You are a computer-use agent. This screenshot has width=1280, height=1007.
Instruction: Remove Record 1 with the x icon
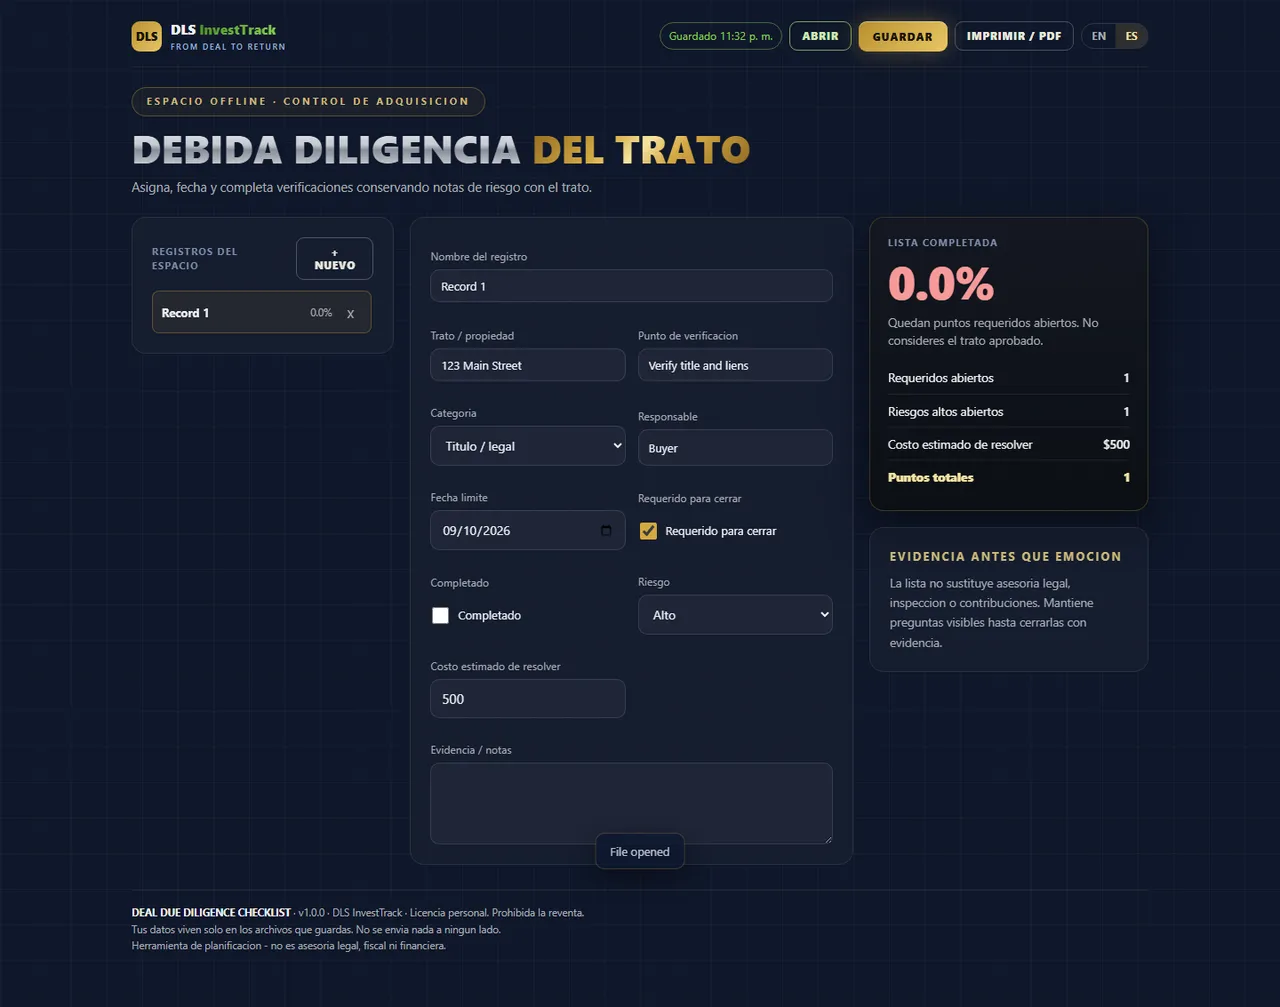coord(350,313)
